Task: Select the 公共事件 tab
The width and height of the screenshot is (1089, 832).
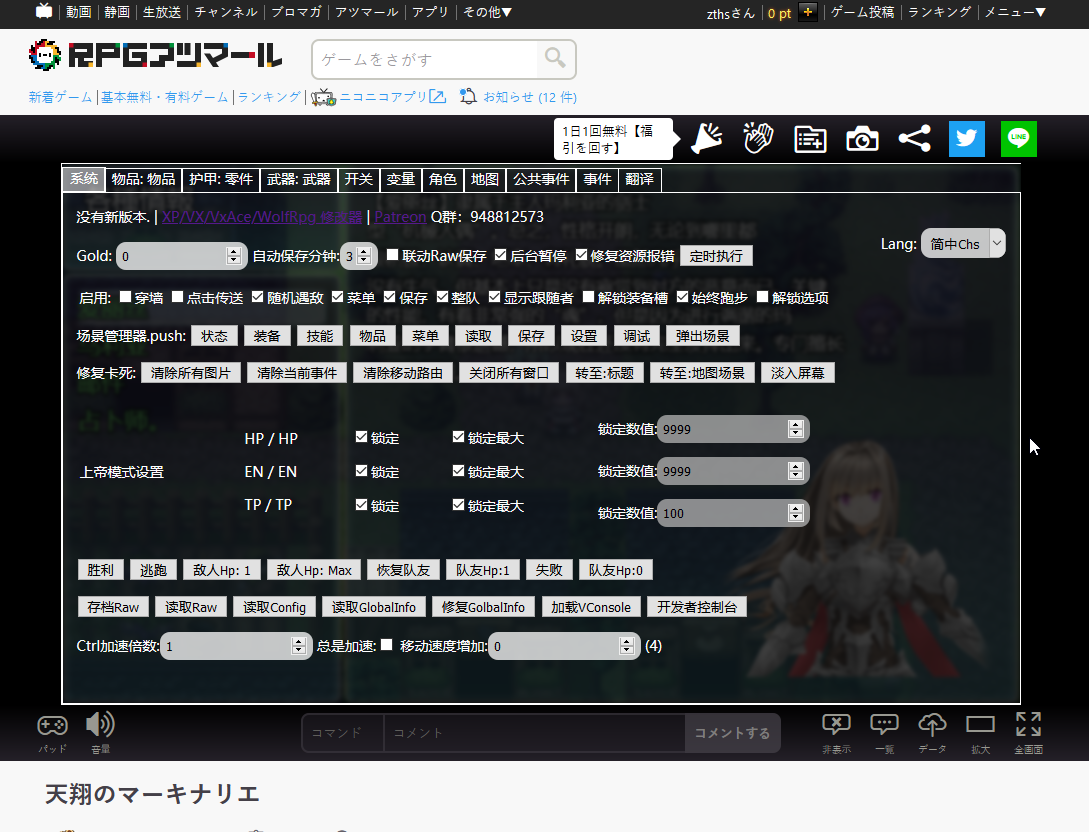Action: (x=538, y=179)
